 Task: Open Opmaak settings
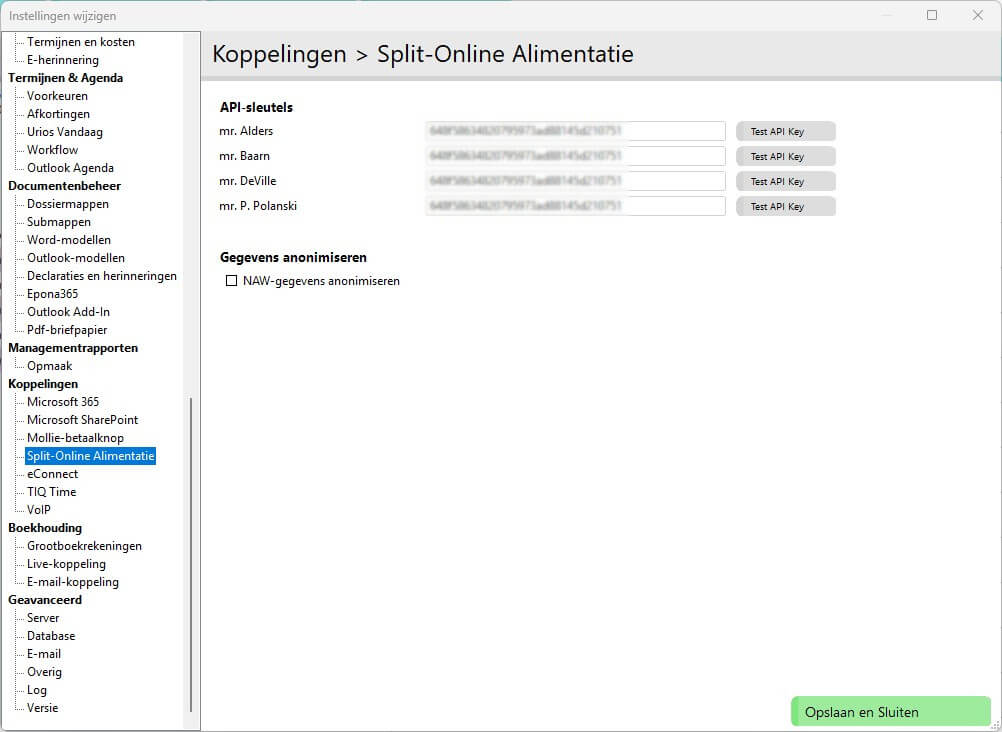pyautogui.click(x=49, y=366)
